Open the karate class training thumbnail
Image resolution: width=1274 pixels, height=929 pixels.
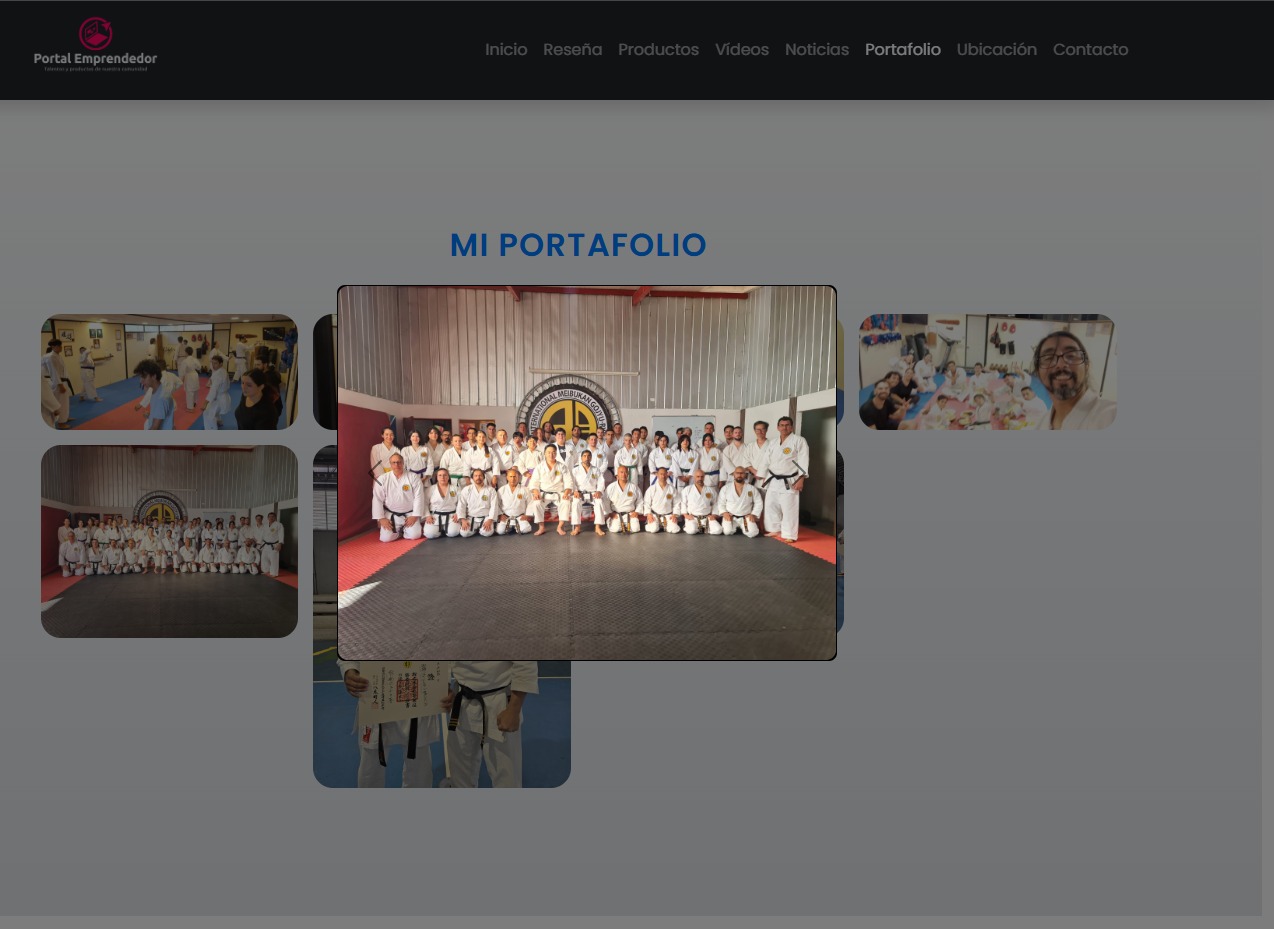(169, 372)
